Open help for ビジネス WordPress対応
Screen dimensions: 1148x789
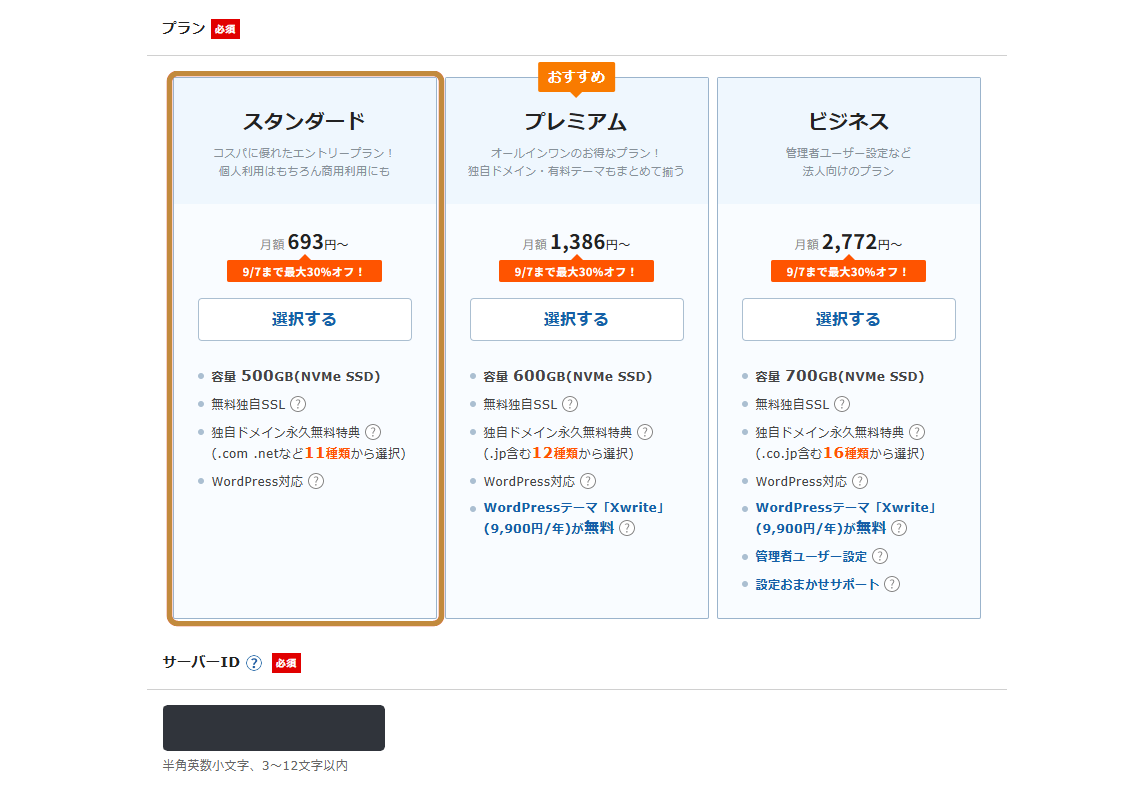(x=860, y=481)
